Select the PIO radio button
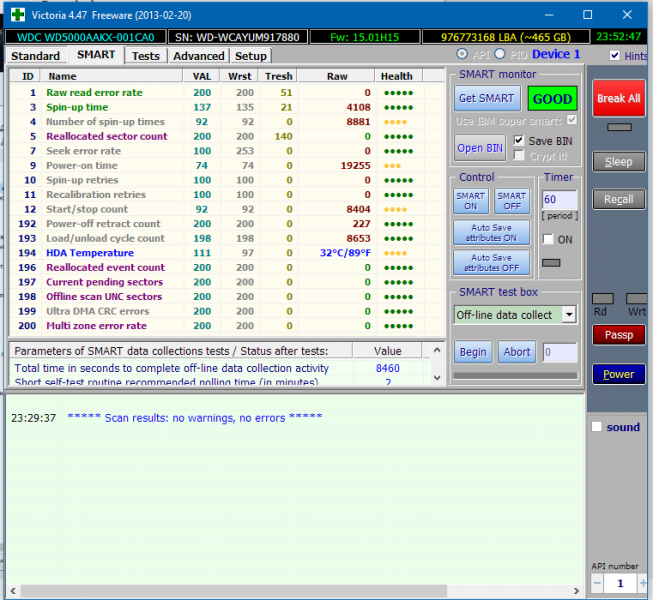The image size is (653, 600). click(x=500, y=54)
